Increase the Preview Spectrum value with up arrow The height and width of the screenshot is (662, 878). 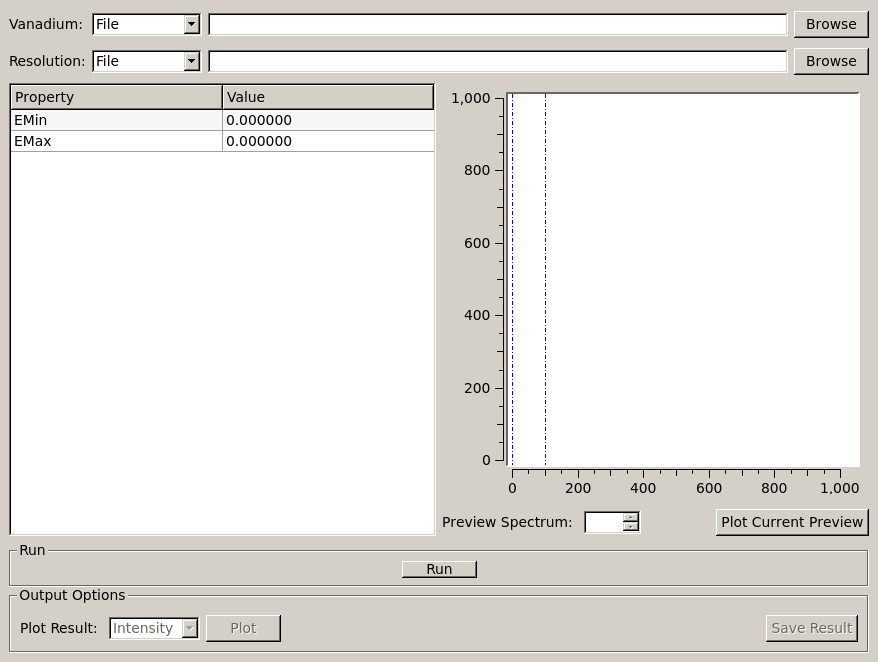coord(630,517)
